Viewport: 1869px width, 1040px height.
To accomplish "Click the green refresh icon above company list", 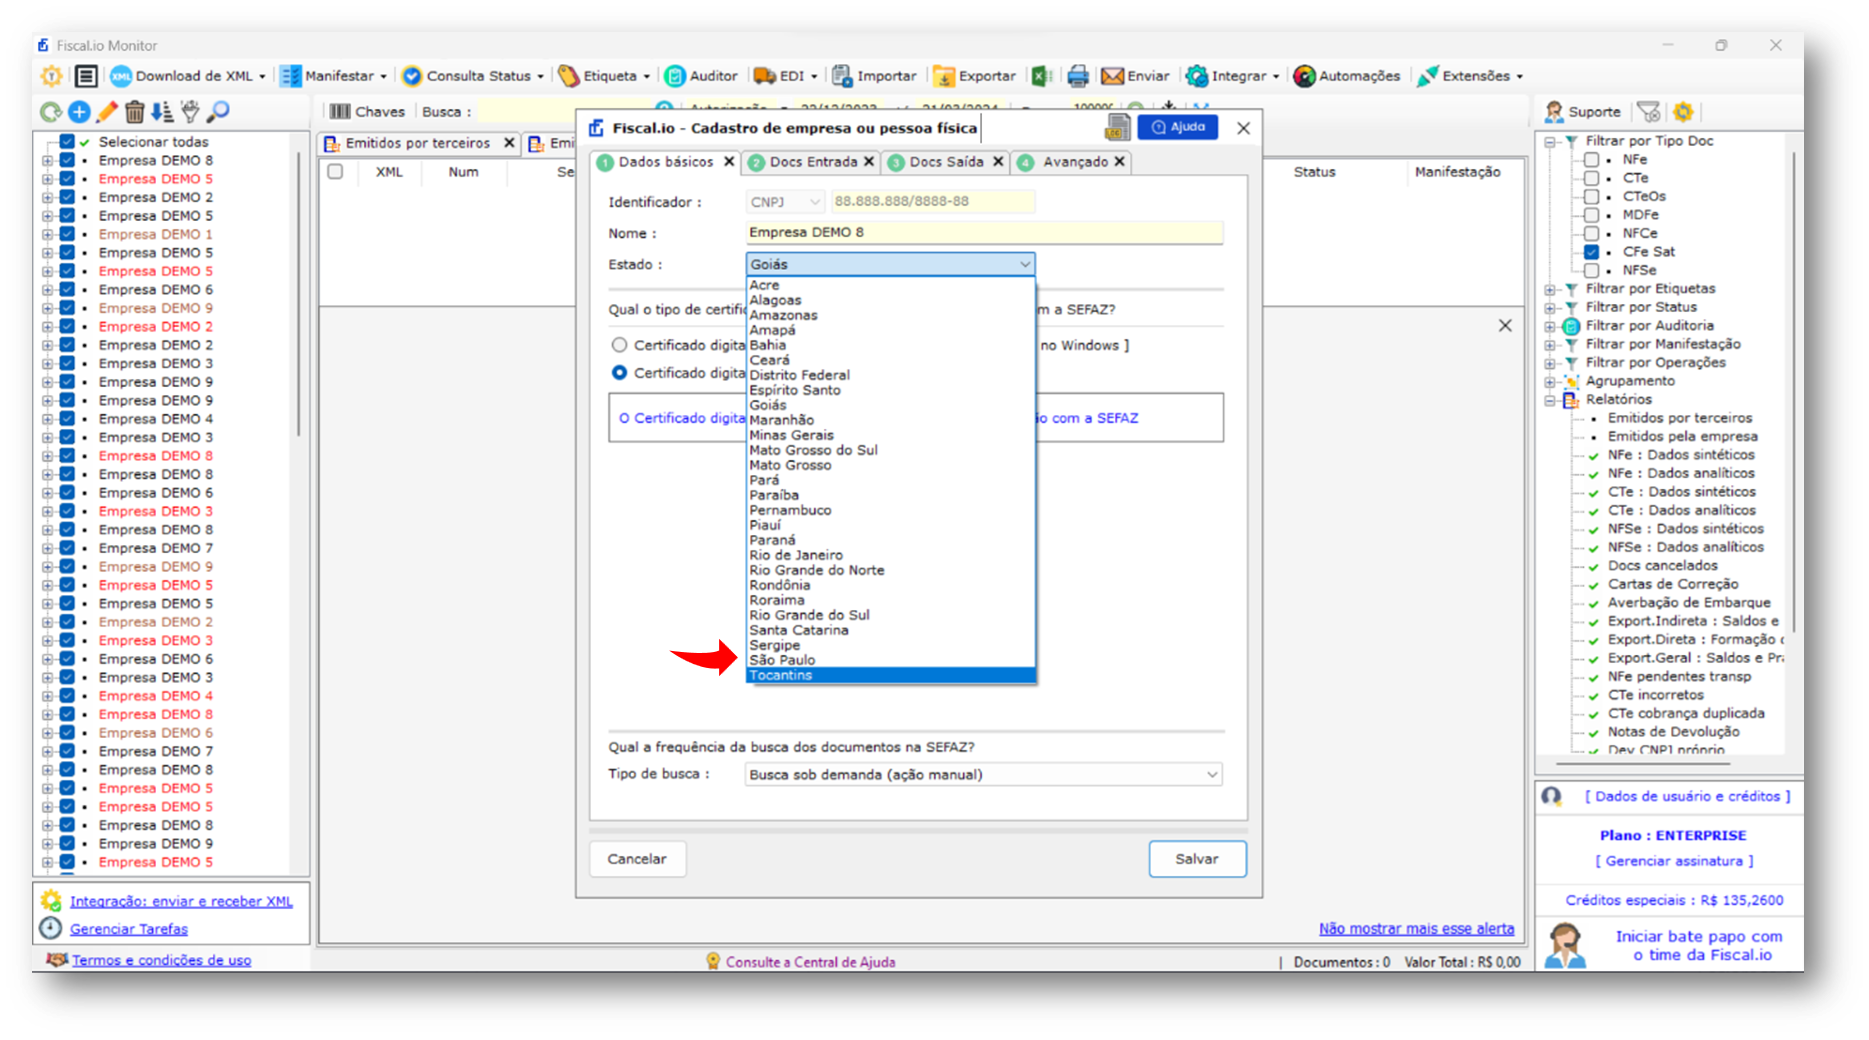I will (x=51, y=112).
